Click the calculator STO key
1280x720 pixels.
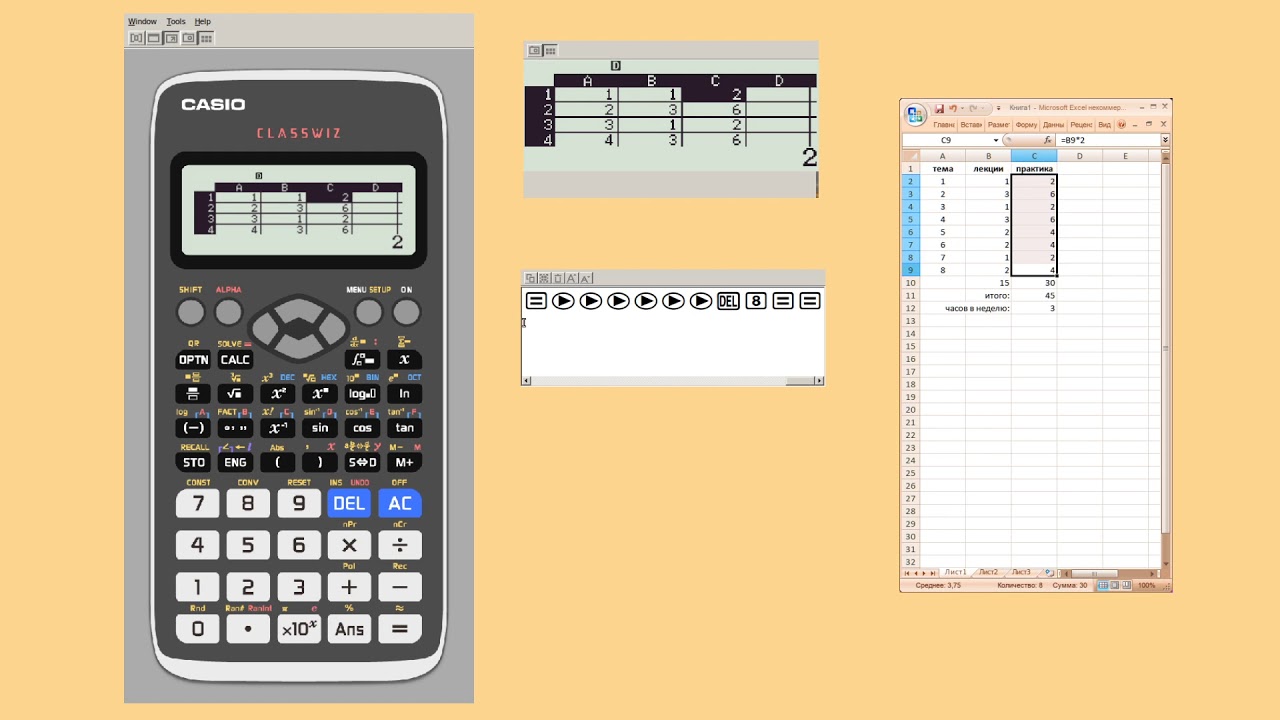[193, 462]
